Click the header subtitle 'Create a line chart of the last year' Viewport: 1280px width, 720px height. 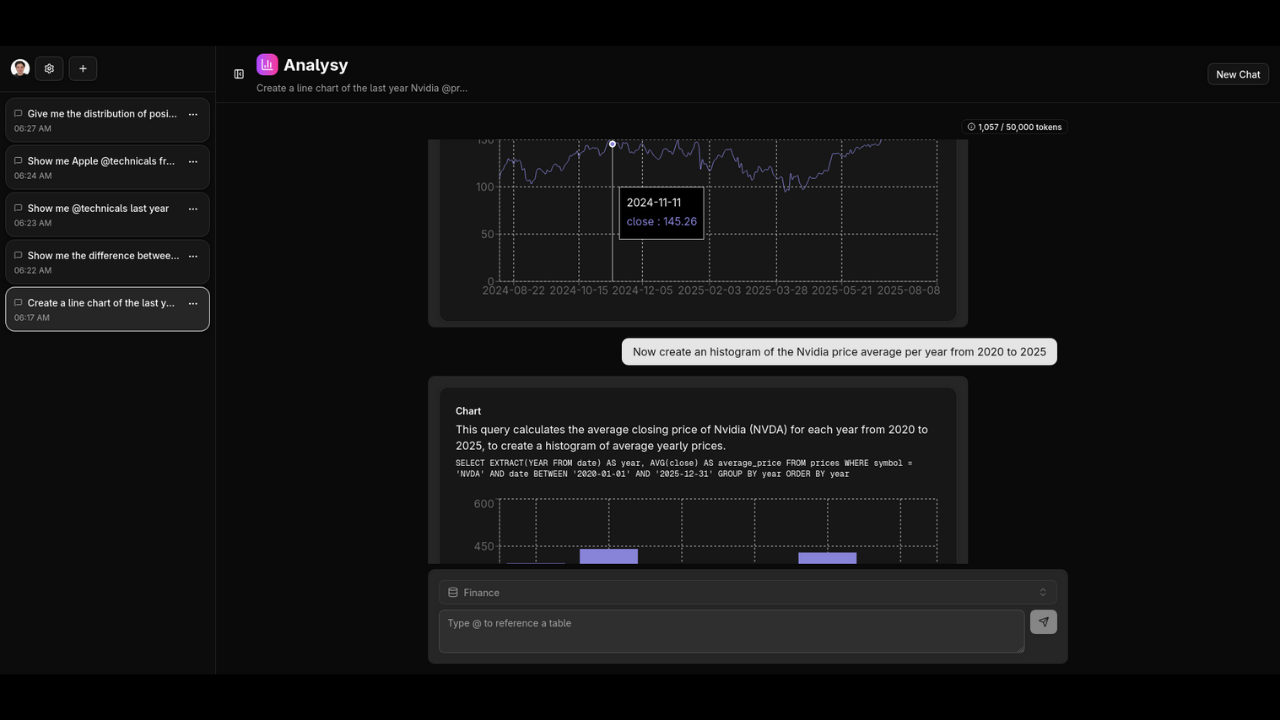click(x=362, y=88)
